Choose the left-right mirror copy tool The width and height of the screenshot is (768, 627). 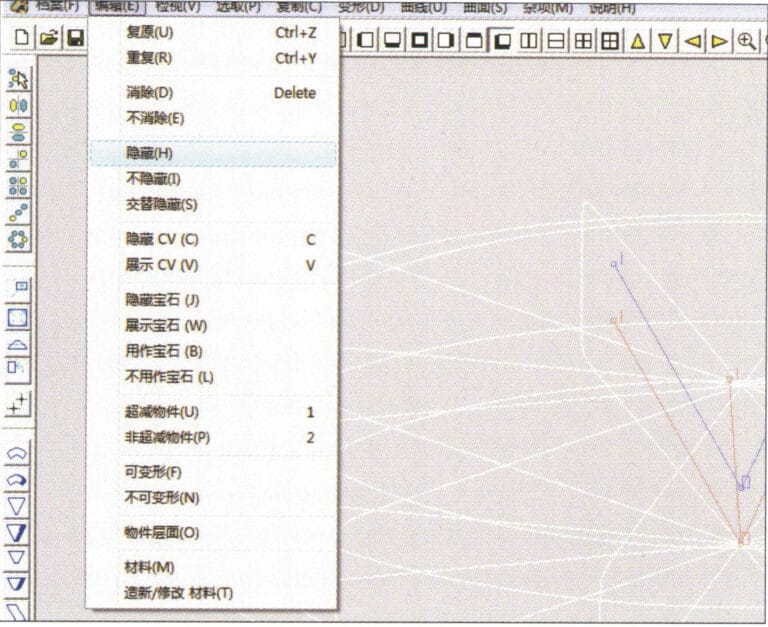19,106
